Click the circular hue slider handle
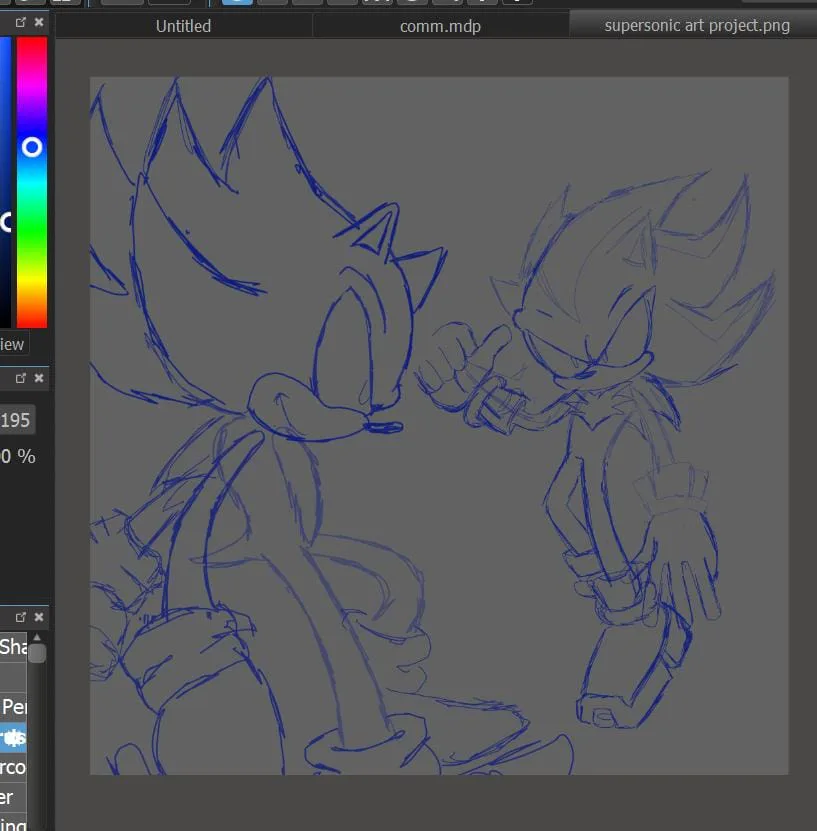The width and height of the screenshot is (817, 831). coord(32,147)
